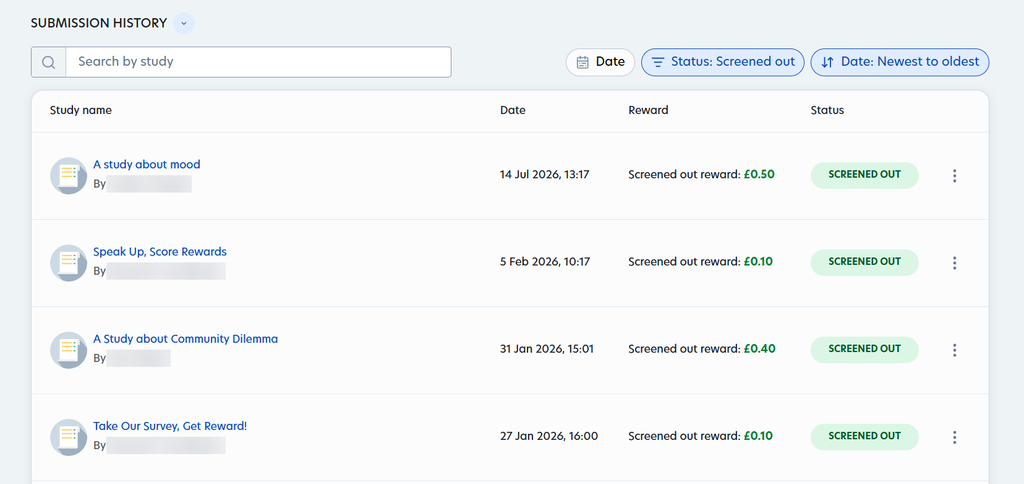Screen dimensions: 1024x484
Task: Click the search magnifier icon
Action: (x=49, y=62)
